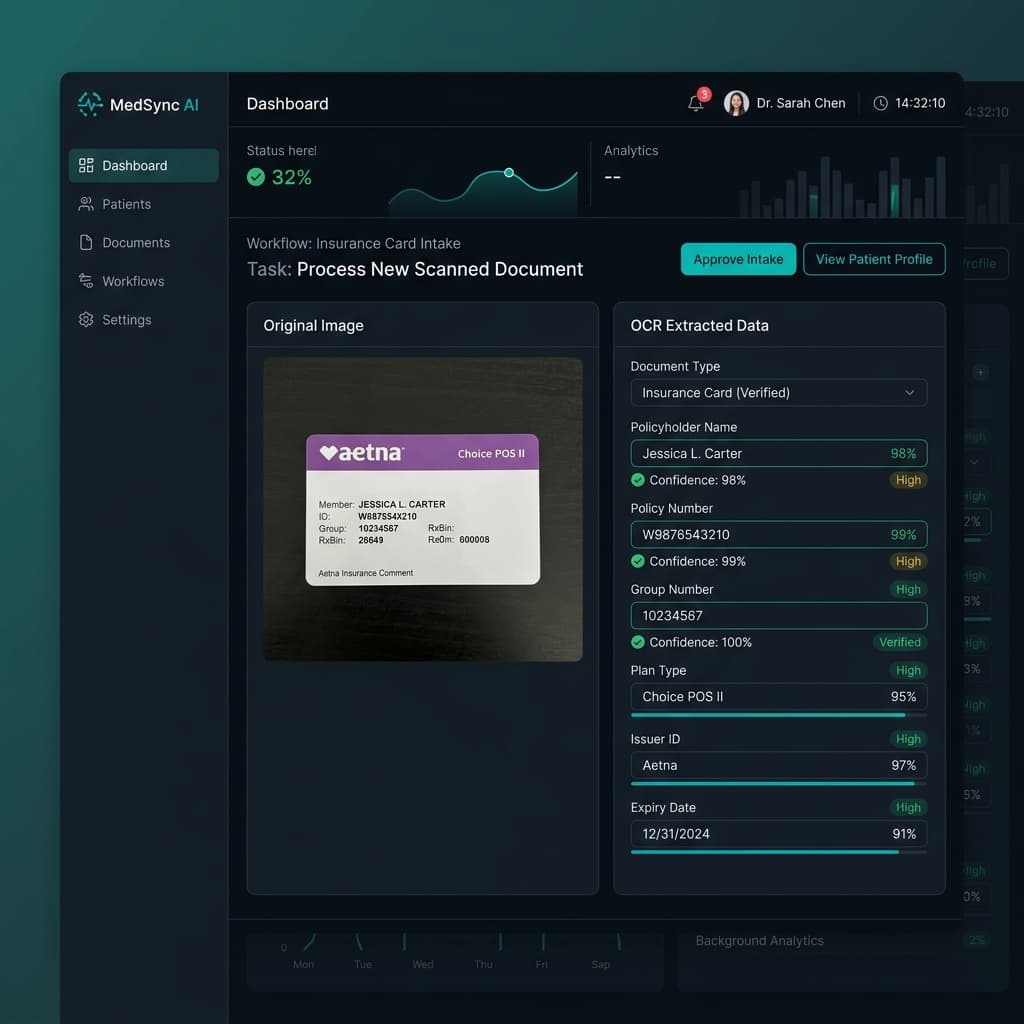Click check icon next to Confidence: 99%
The width and height of the screenshot is (1024, 1024).
point(638,561)
